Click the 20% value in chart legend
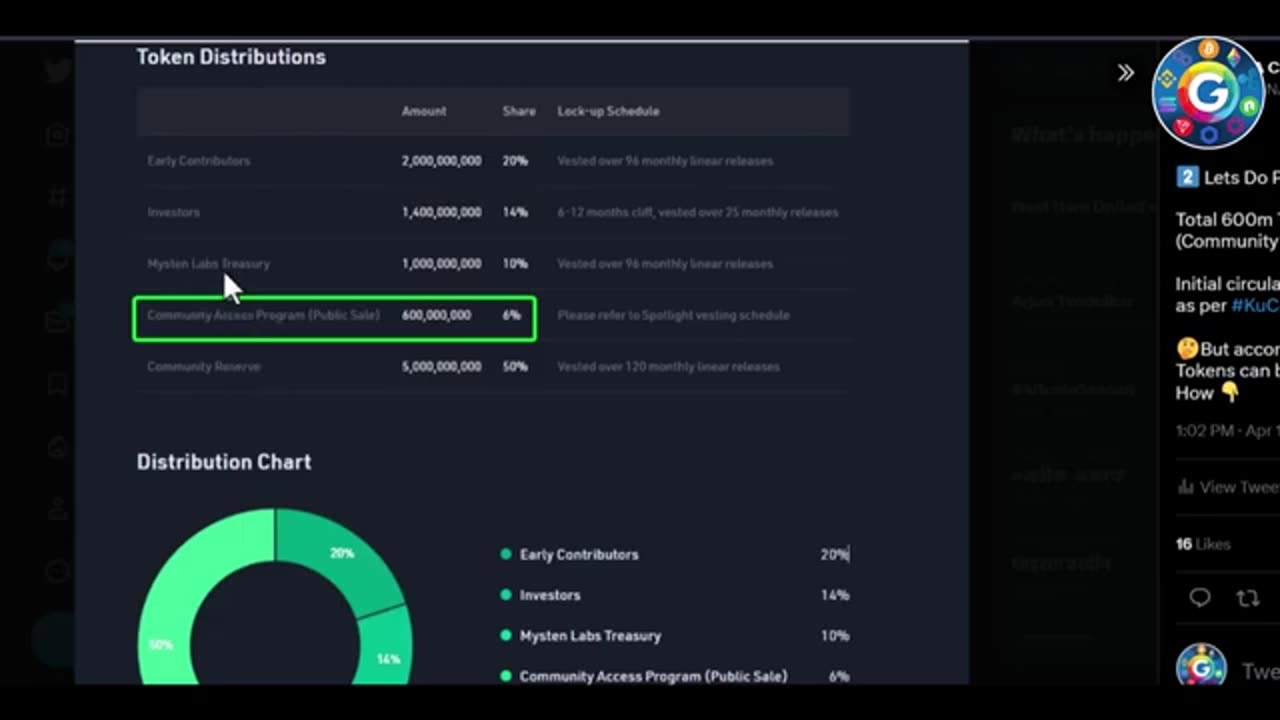Image resolution: width=1280 pixels, height=720 pixels. [835, 554]
